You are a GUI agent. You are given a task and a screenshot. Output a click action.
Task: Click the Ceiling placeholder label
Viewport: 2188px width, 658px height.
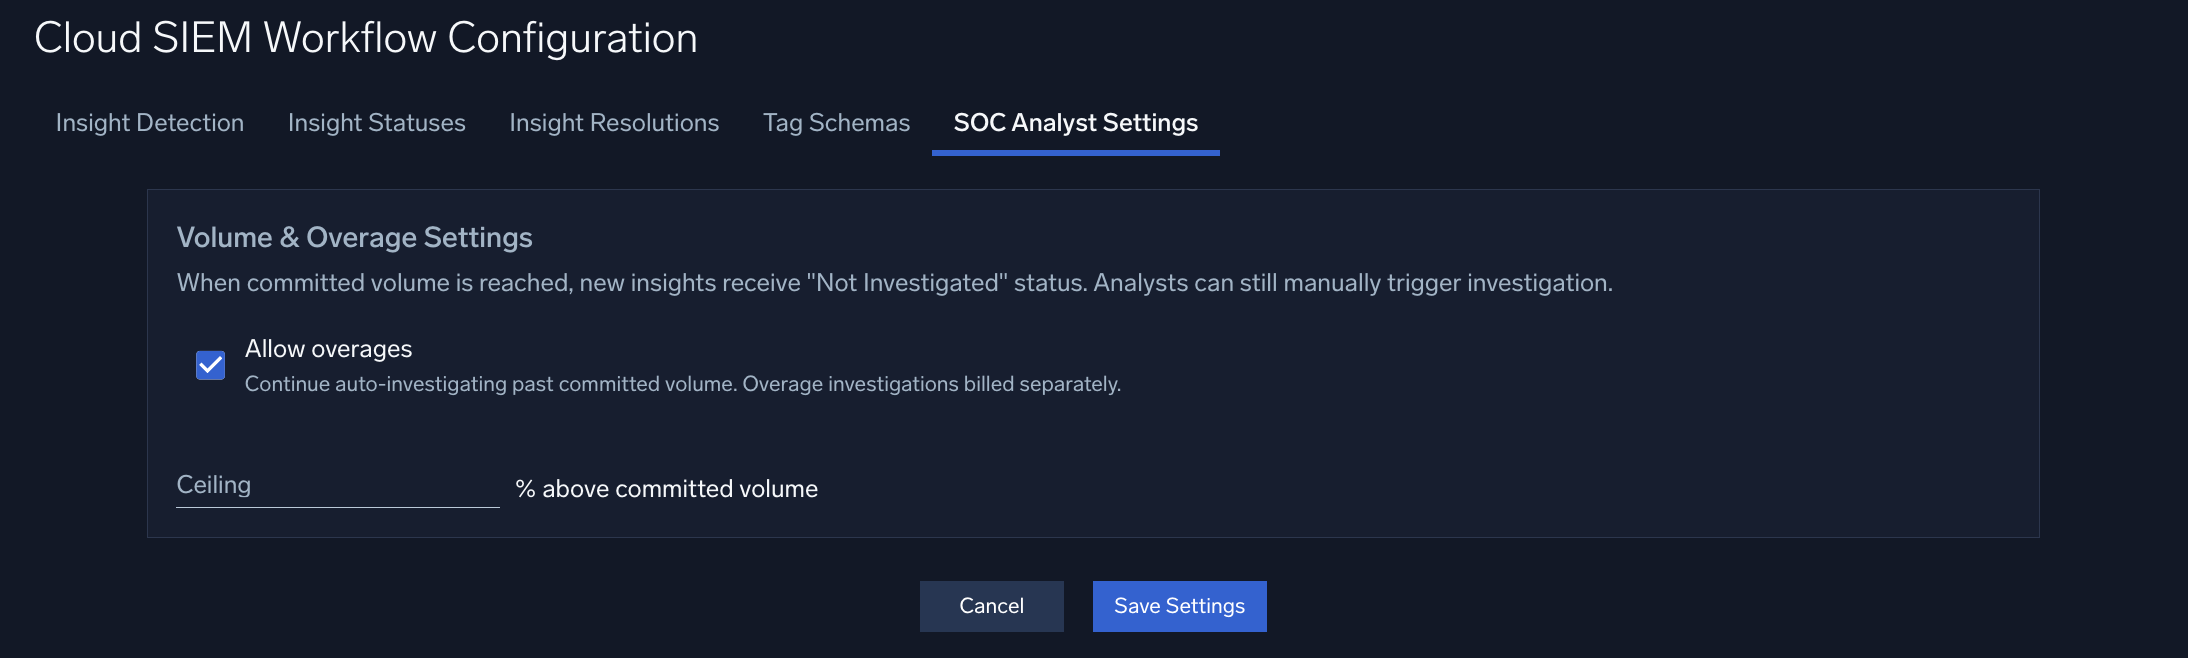pos(214,485)
